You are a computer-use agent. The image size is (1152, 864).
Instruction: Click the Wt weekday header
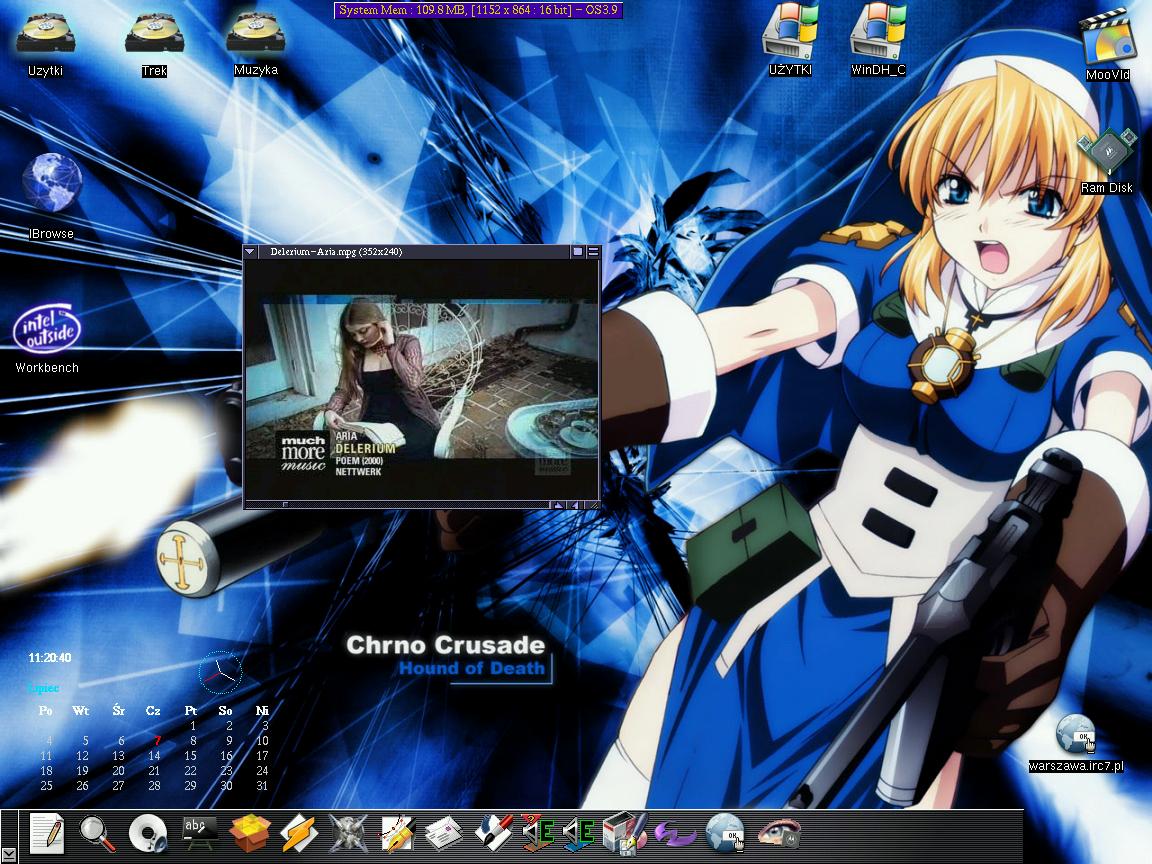[81, 710]
